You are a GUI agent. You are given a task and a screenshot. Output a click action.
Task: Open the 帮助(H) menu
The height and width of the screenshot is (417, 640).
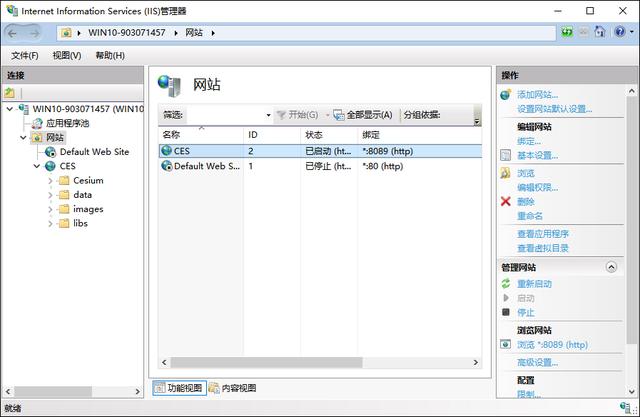[110, 55]
